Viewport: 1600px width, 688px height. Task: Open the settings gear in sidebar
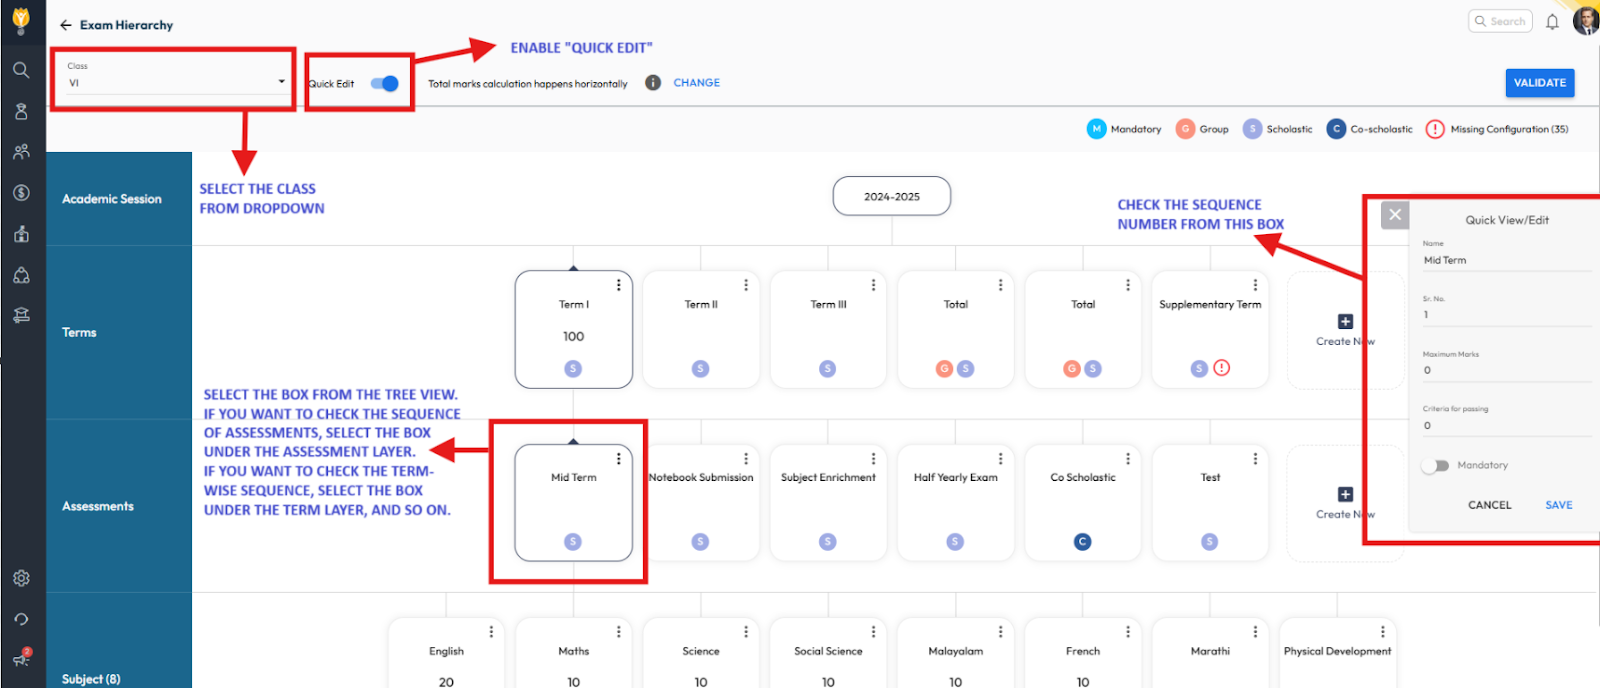(x=21, y=578)
